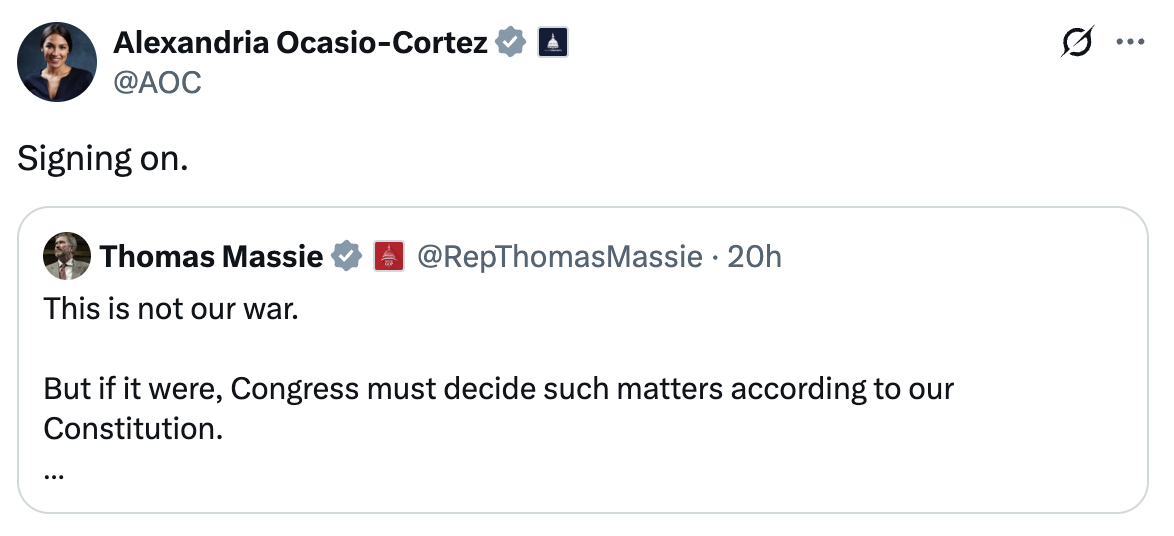Viewport: 1174px width, 536px height.
Task: Click AOC's blue verified checkmark badge
Action: pyautogui.click(x=511, y=42)
